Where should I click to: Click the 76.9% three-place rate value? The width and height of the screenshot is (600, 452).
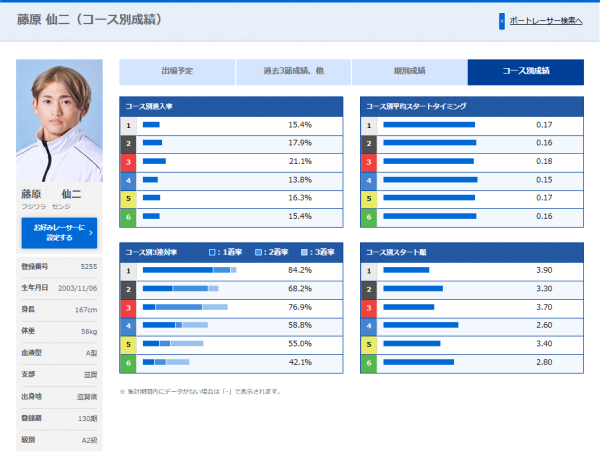point(300,307)
